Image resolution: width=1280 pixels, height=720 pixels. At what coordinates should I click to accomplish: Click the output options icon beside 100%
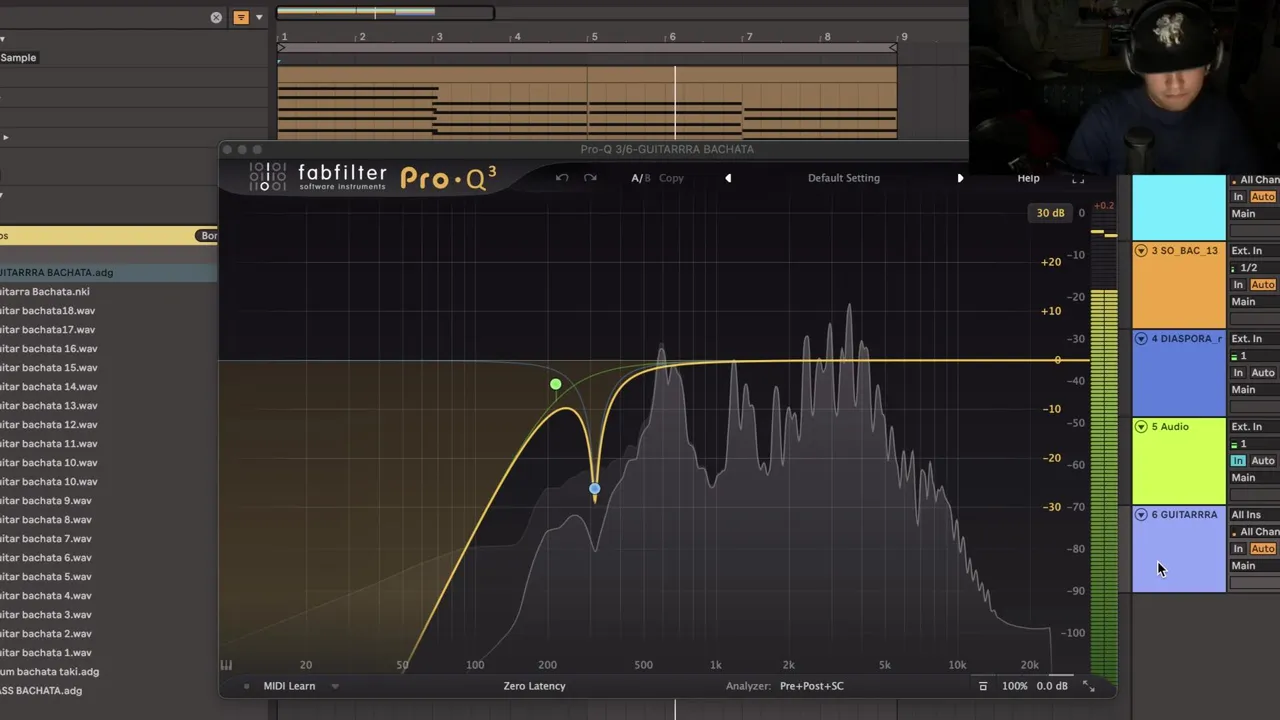coord(983,686)
